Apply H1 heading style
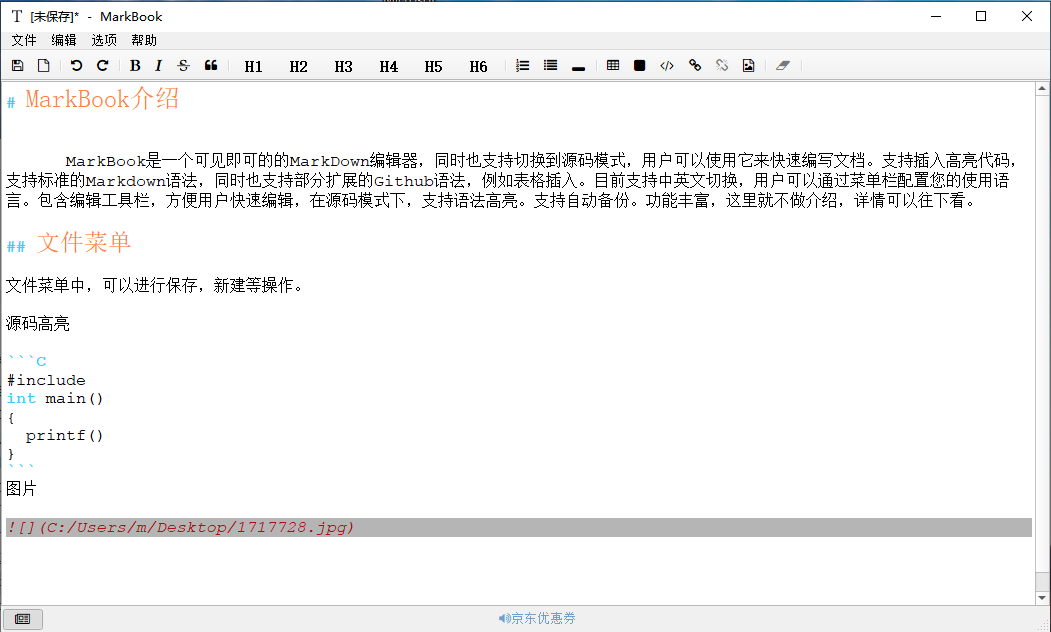The height and width of the screenshot is (632, 1051). pos(253,67)
